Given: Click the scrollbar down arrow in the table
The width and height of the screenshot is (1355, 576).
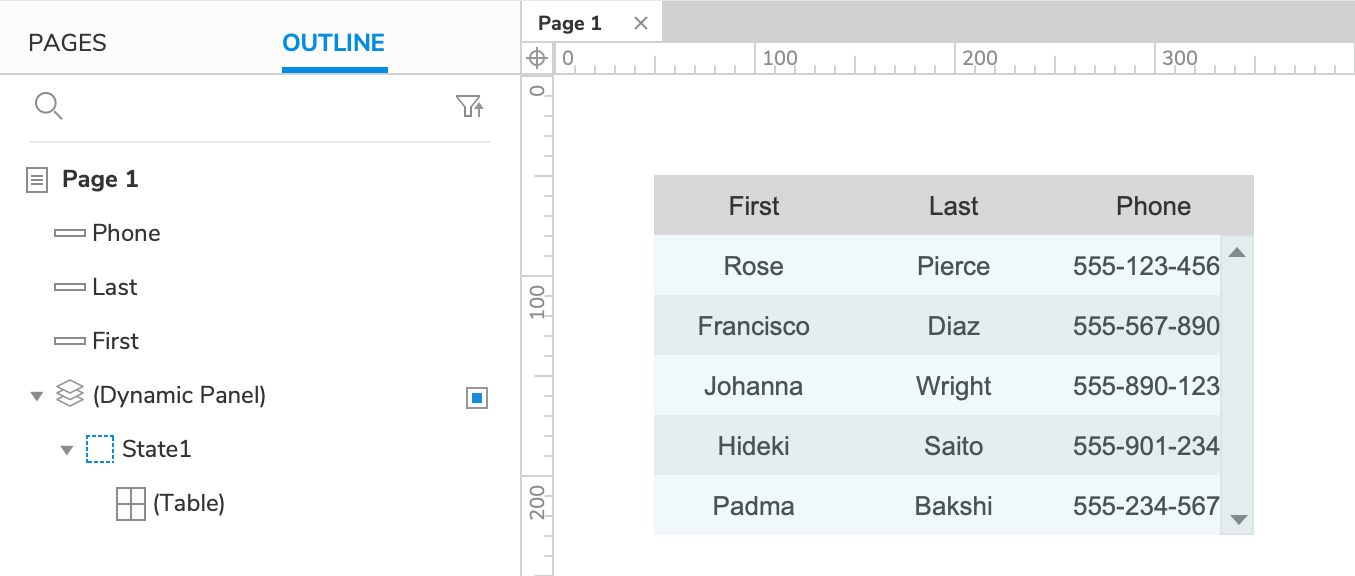Looking at the screenshot, I should (1237, 520).
